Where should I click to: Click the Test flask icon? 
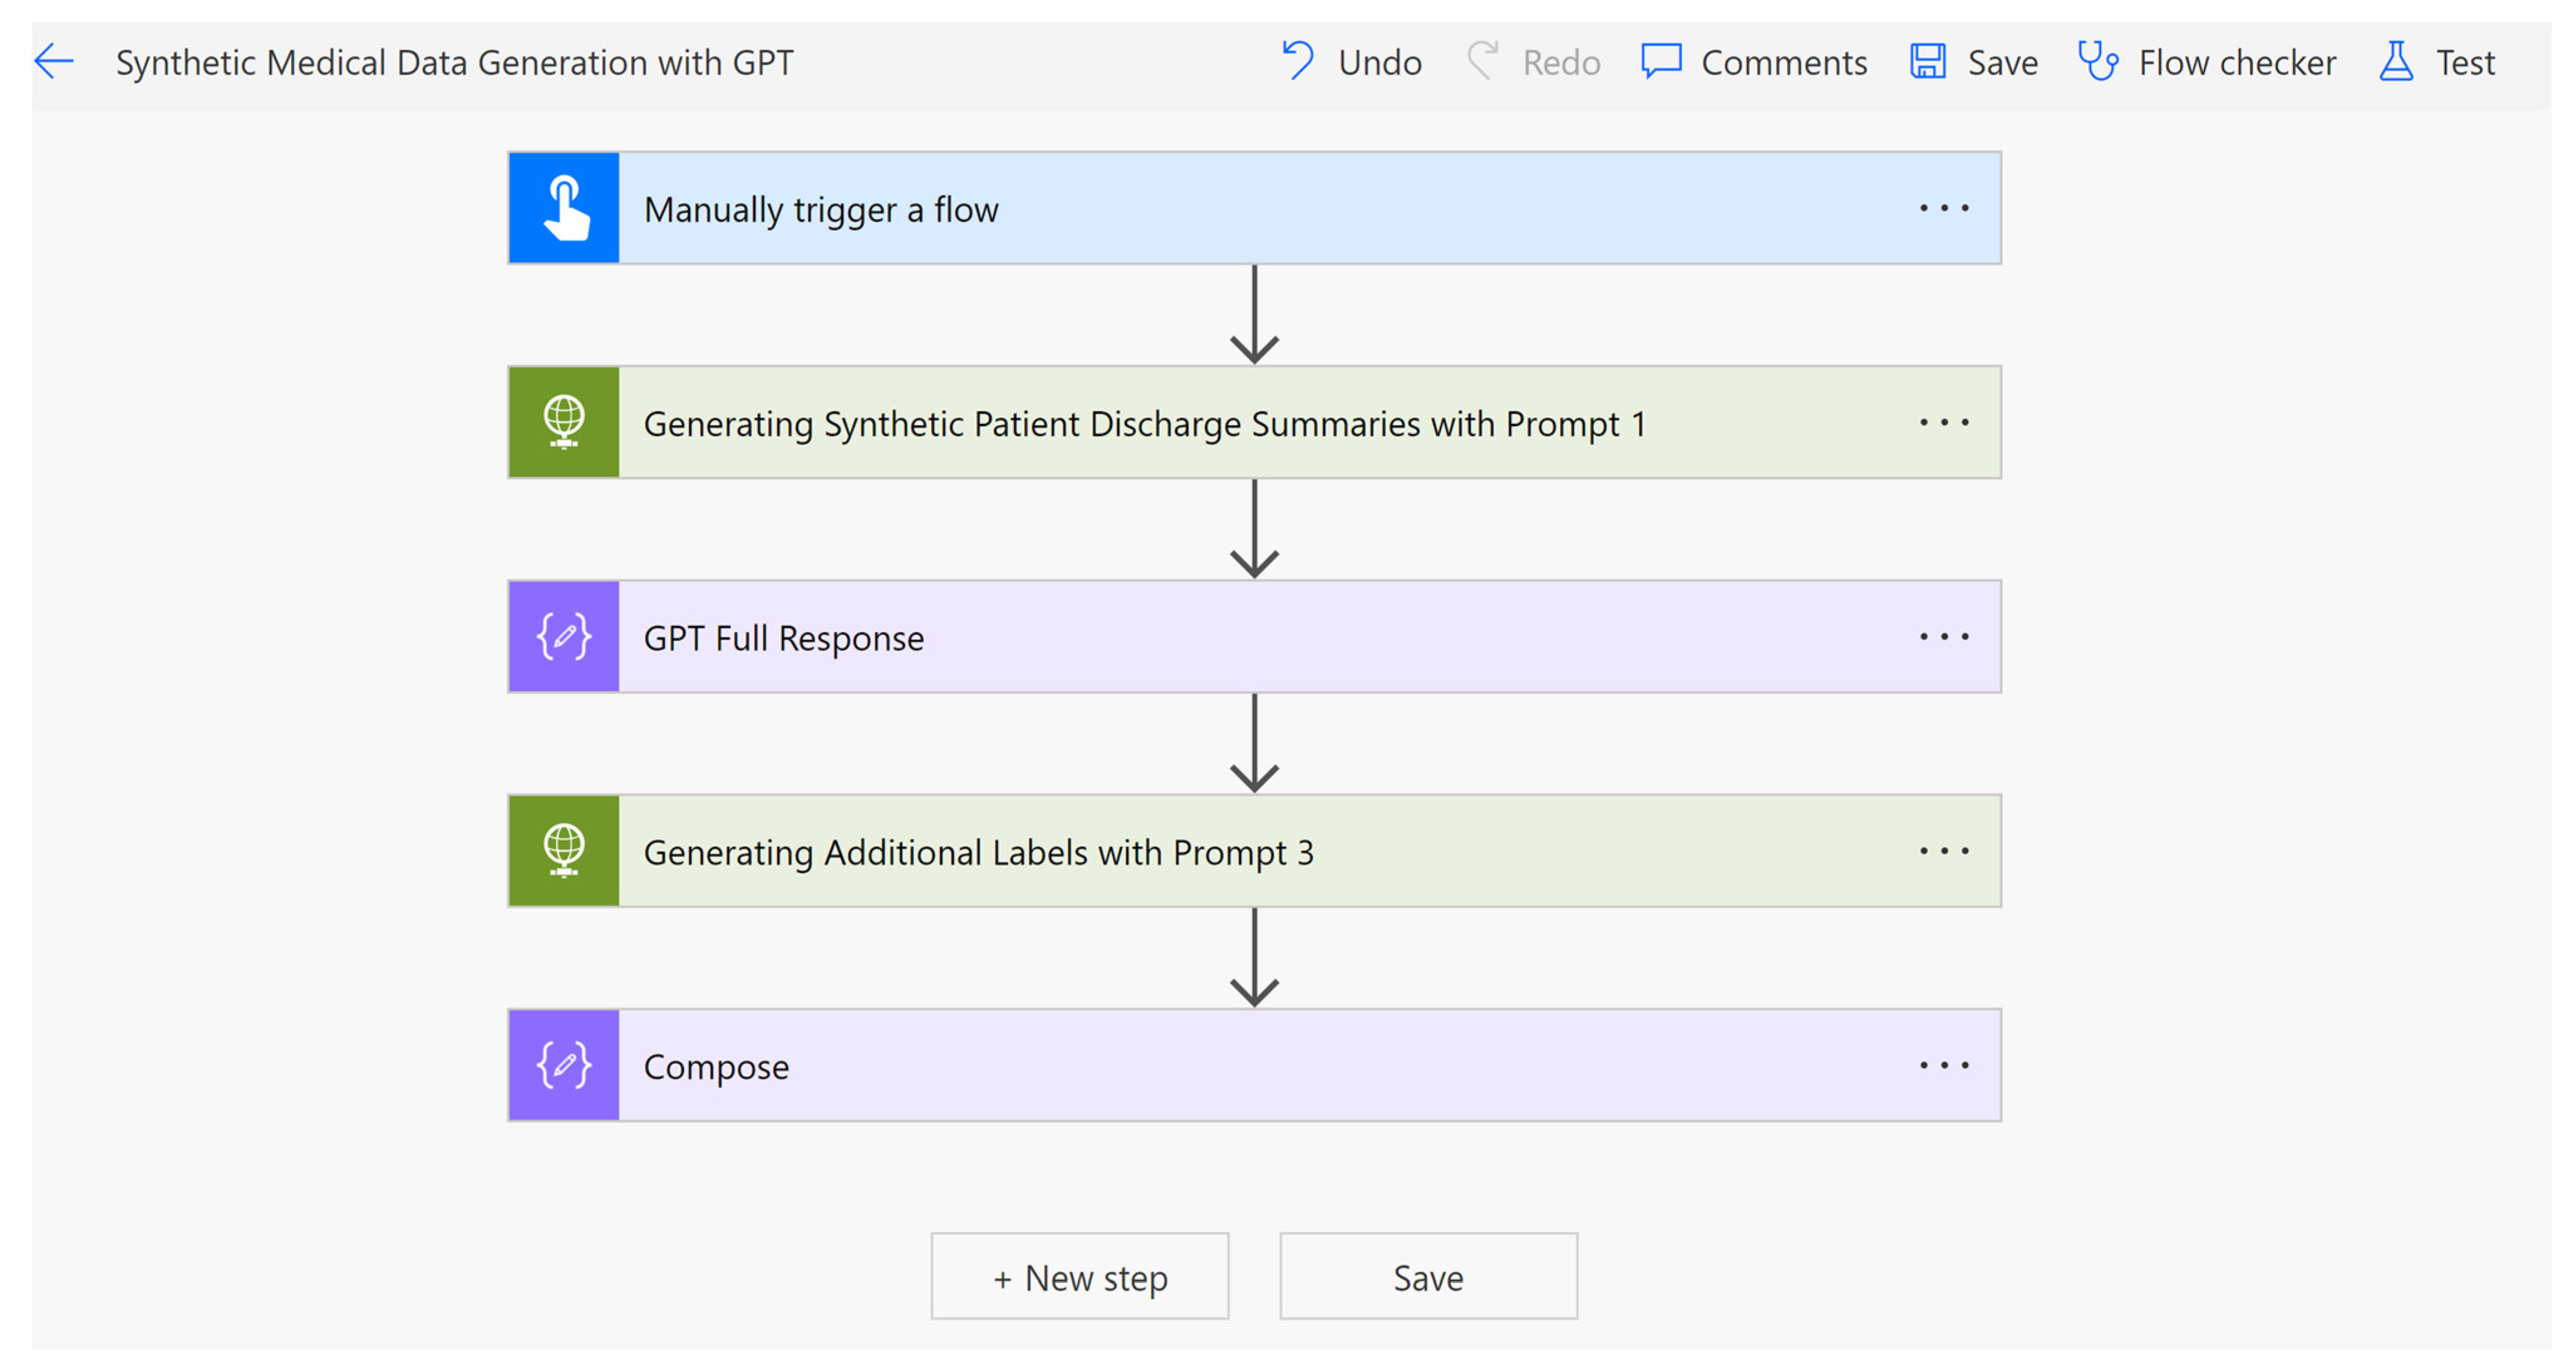tap(2396, 62)
